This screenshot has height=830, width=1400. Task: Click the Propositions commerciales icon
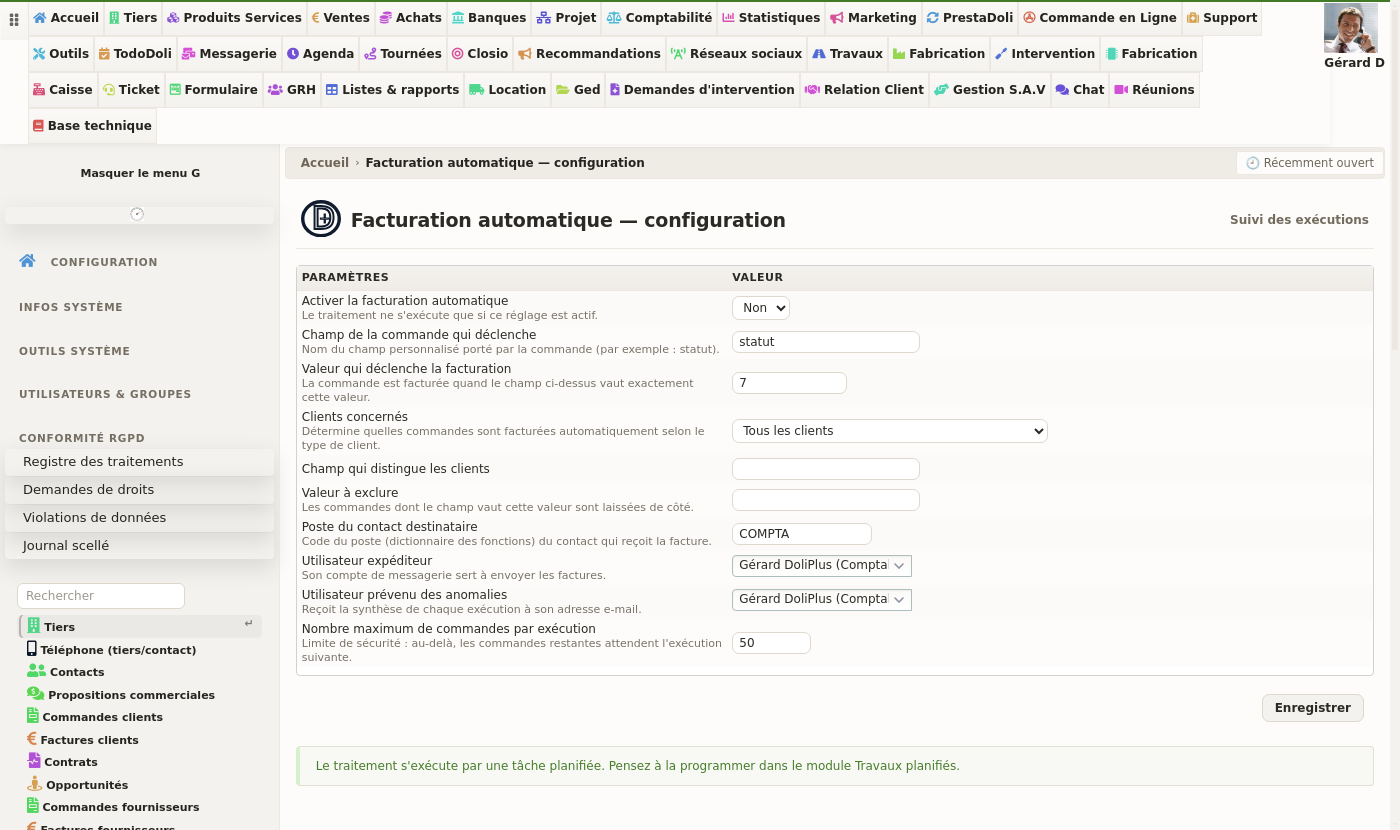[36, 694]
